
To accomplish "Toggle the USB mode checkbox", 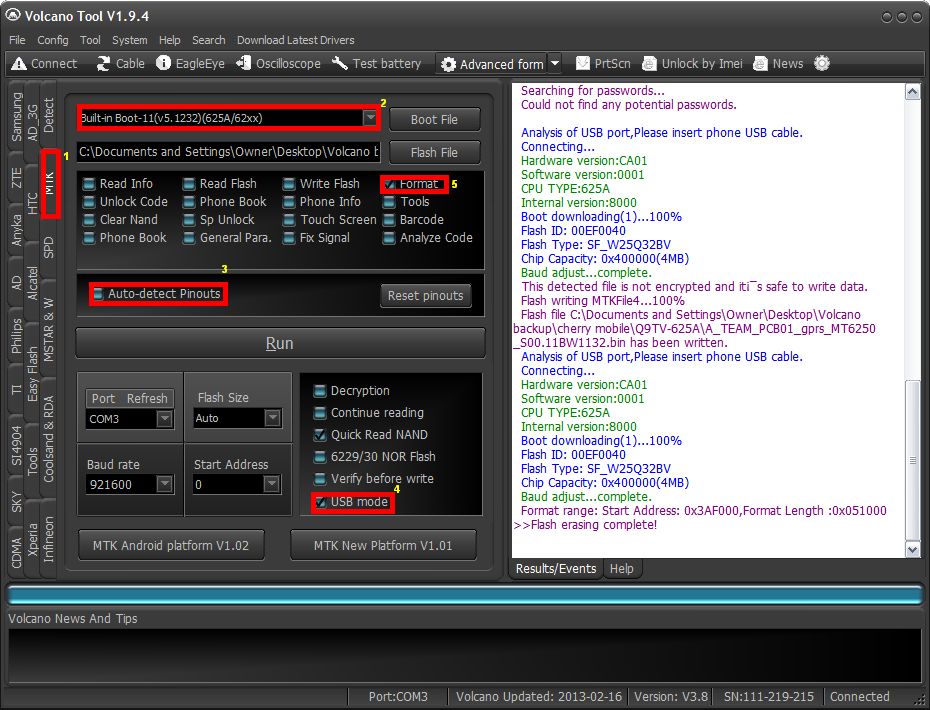I will coord(321,501).
